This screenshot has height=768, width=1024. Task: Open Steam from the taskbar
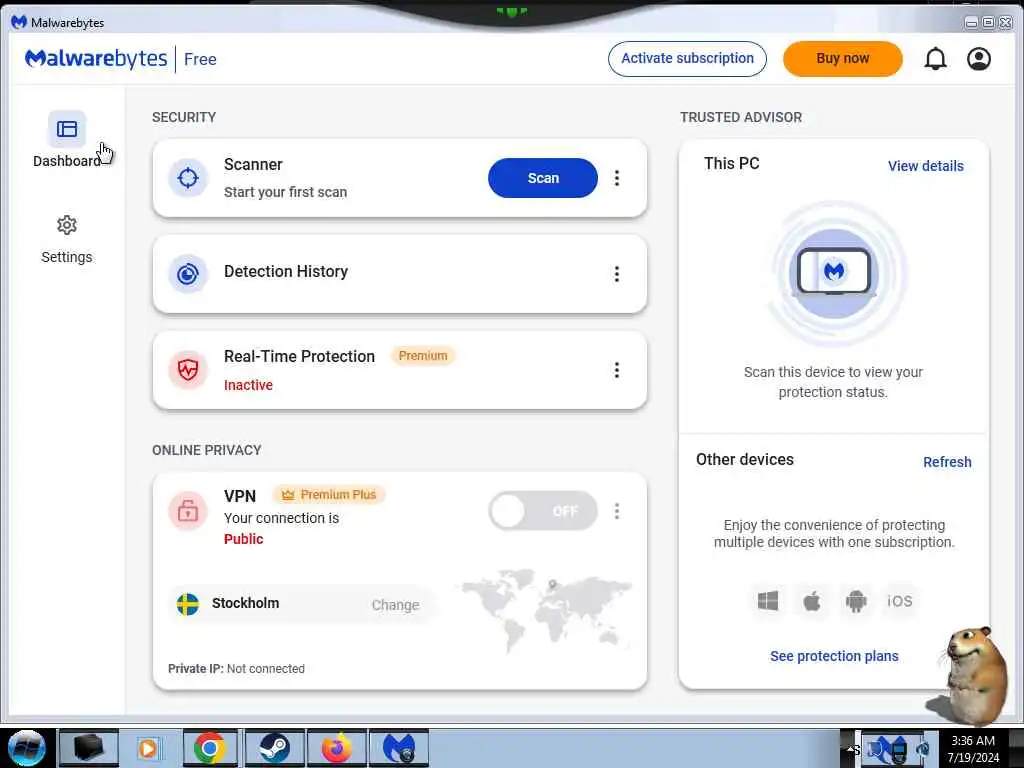[x=274, y=748]
